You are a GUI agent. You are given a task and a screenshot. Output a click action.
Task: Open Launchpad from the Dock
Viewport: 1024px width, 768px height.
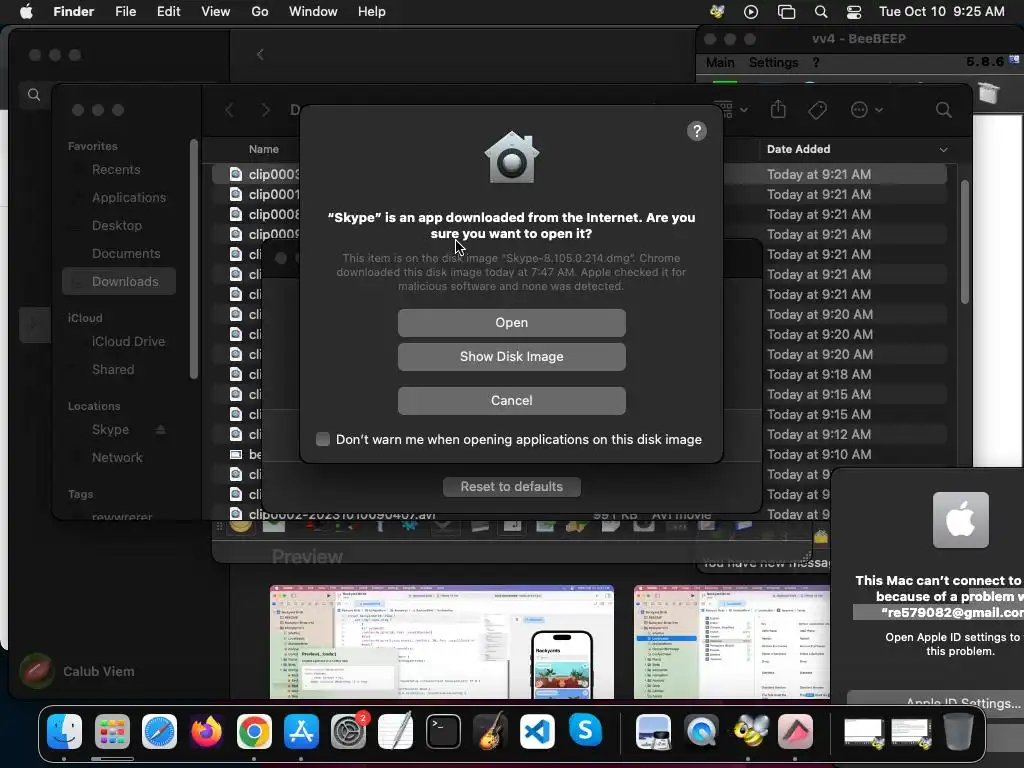click(x=112, y=731)
